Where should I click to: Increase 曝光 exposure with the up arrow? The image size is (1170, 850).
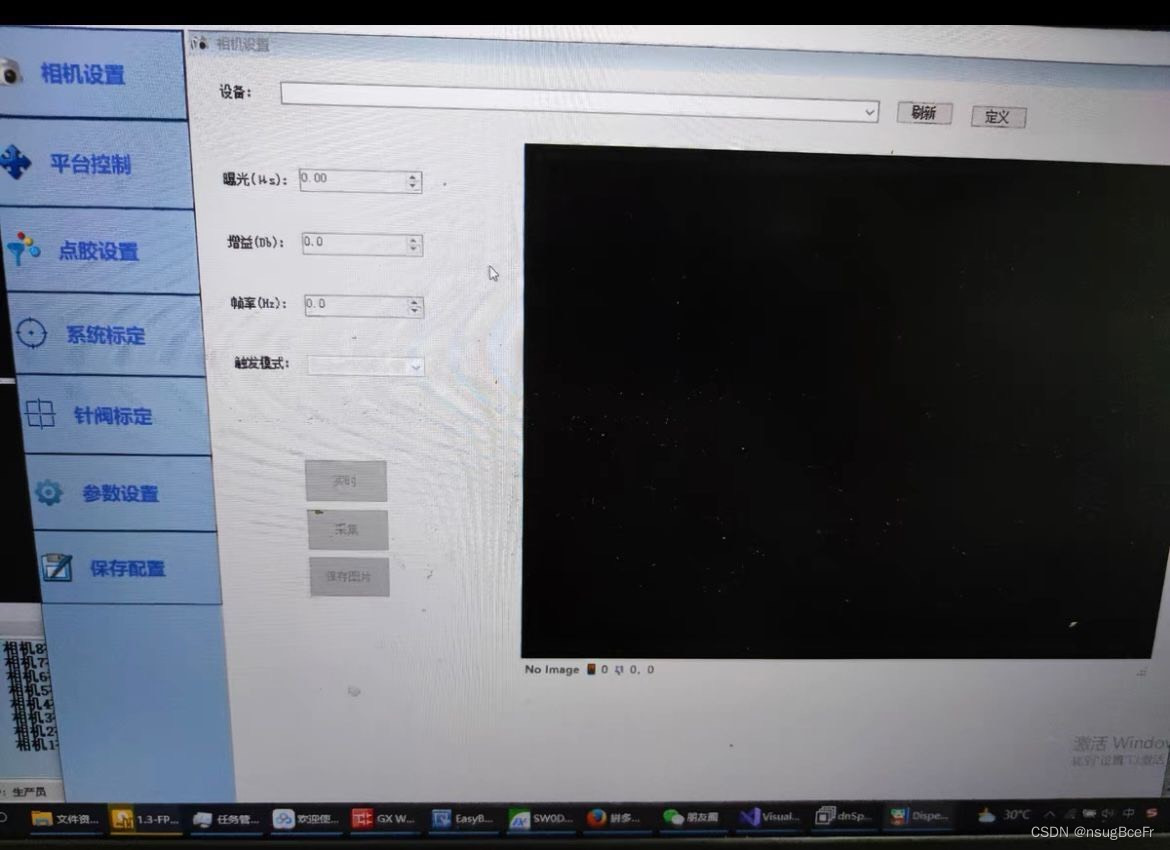pos(413,177)
